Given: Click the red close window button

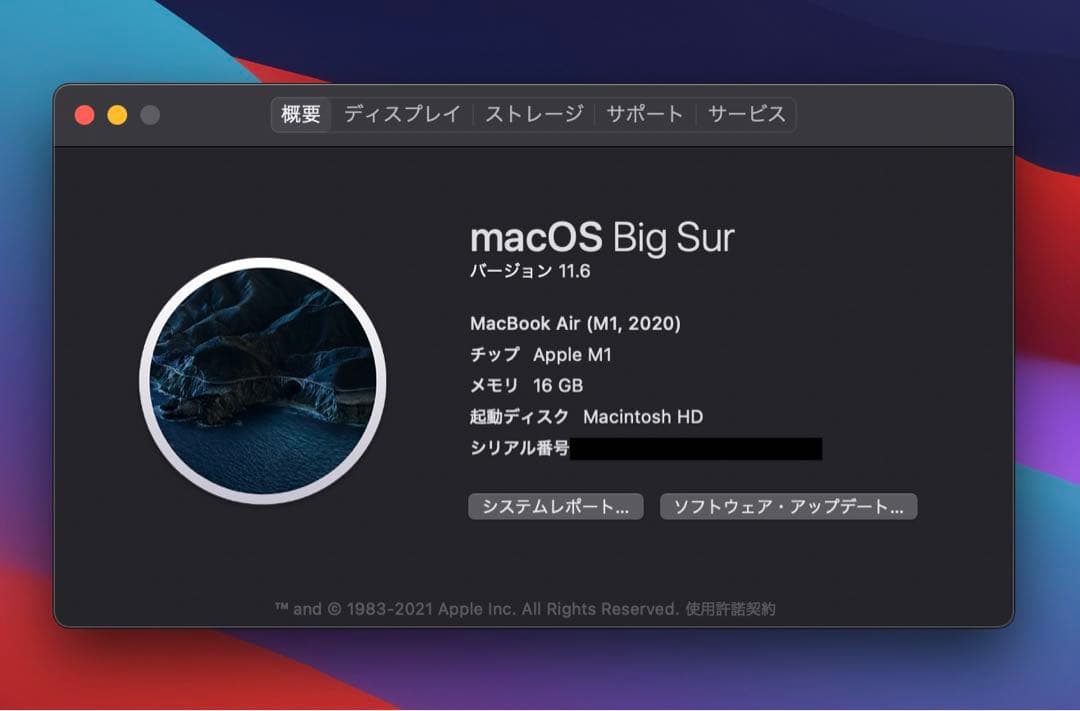Looking at the screenshot, I should (85, 115).
